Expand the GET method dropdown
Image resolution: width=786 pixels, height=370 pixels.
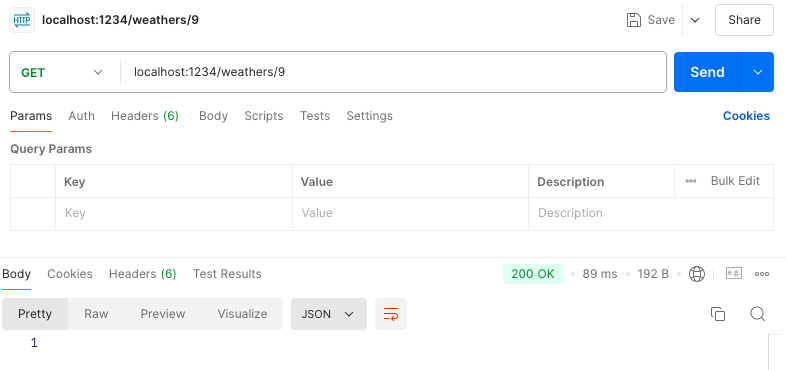click(62, 72)
